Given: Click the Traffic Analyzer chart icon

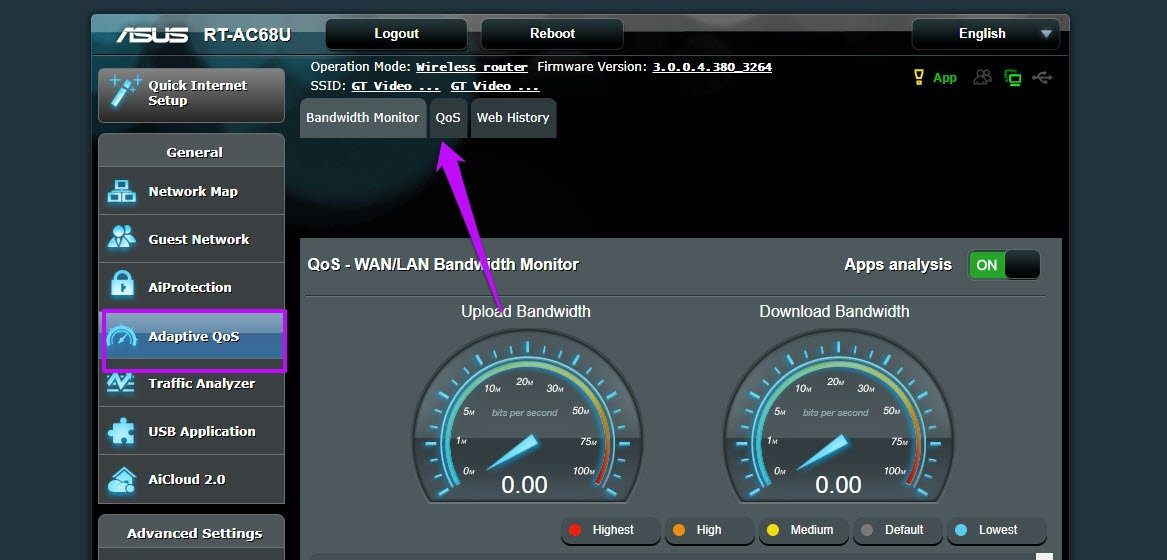Looking at the screenshot, I should tap(121, 383).
